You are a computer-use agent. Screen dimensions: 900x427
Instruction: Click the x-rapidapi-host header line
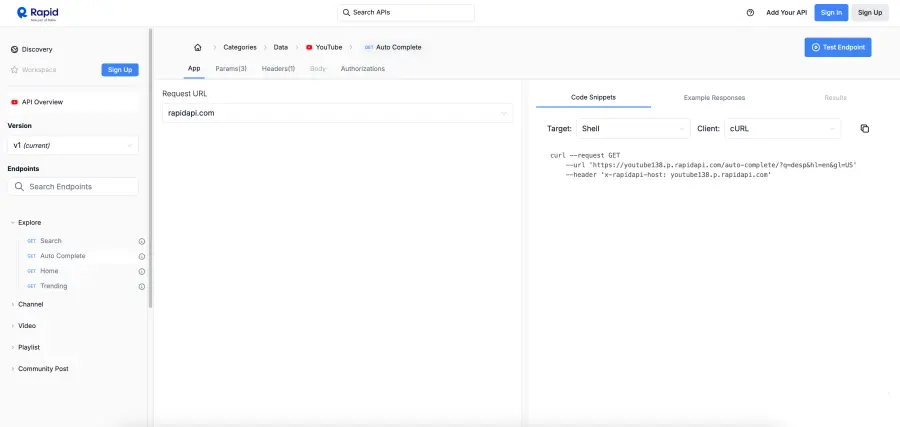tap(668, 175)
